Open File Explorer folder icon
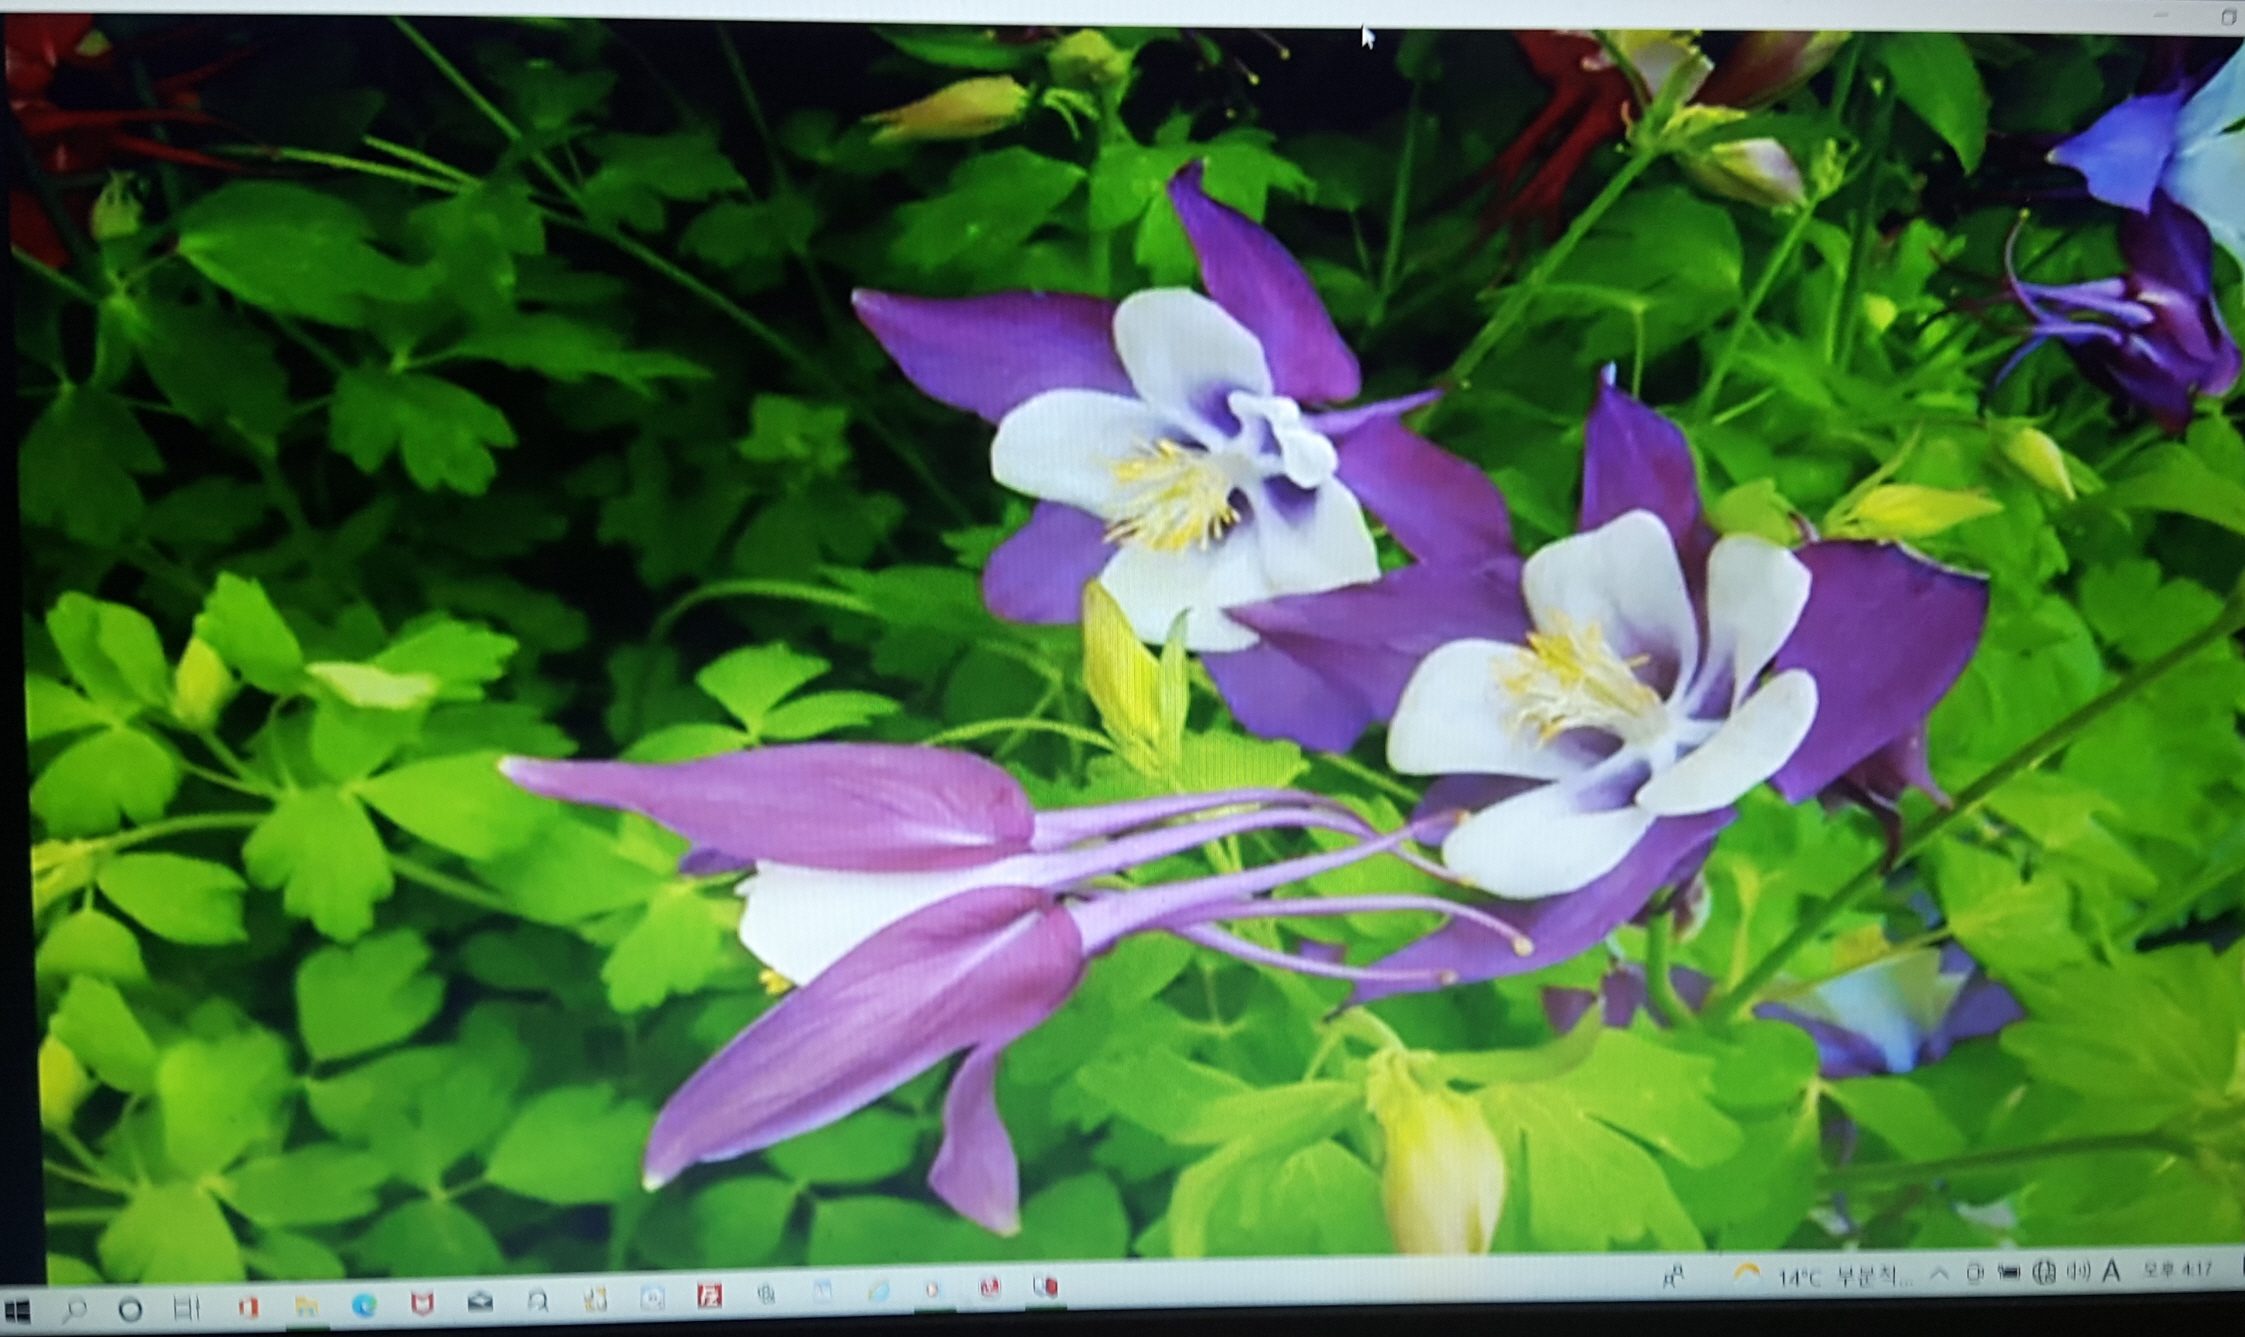This screenshot has height=1337, width=2245. point(307,1305)
